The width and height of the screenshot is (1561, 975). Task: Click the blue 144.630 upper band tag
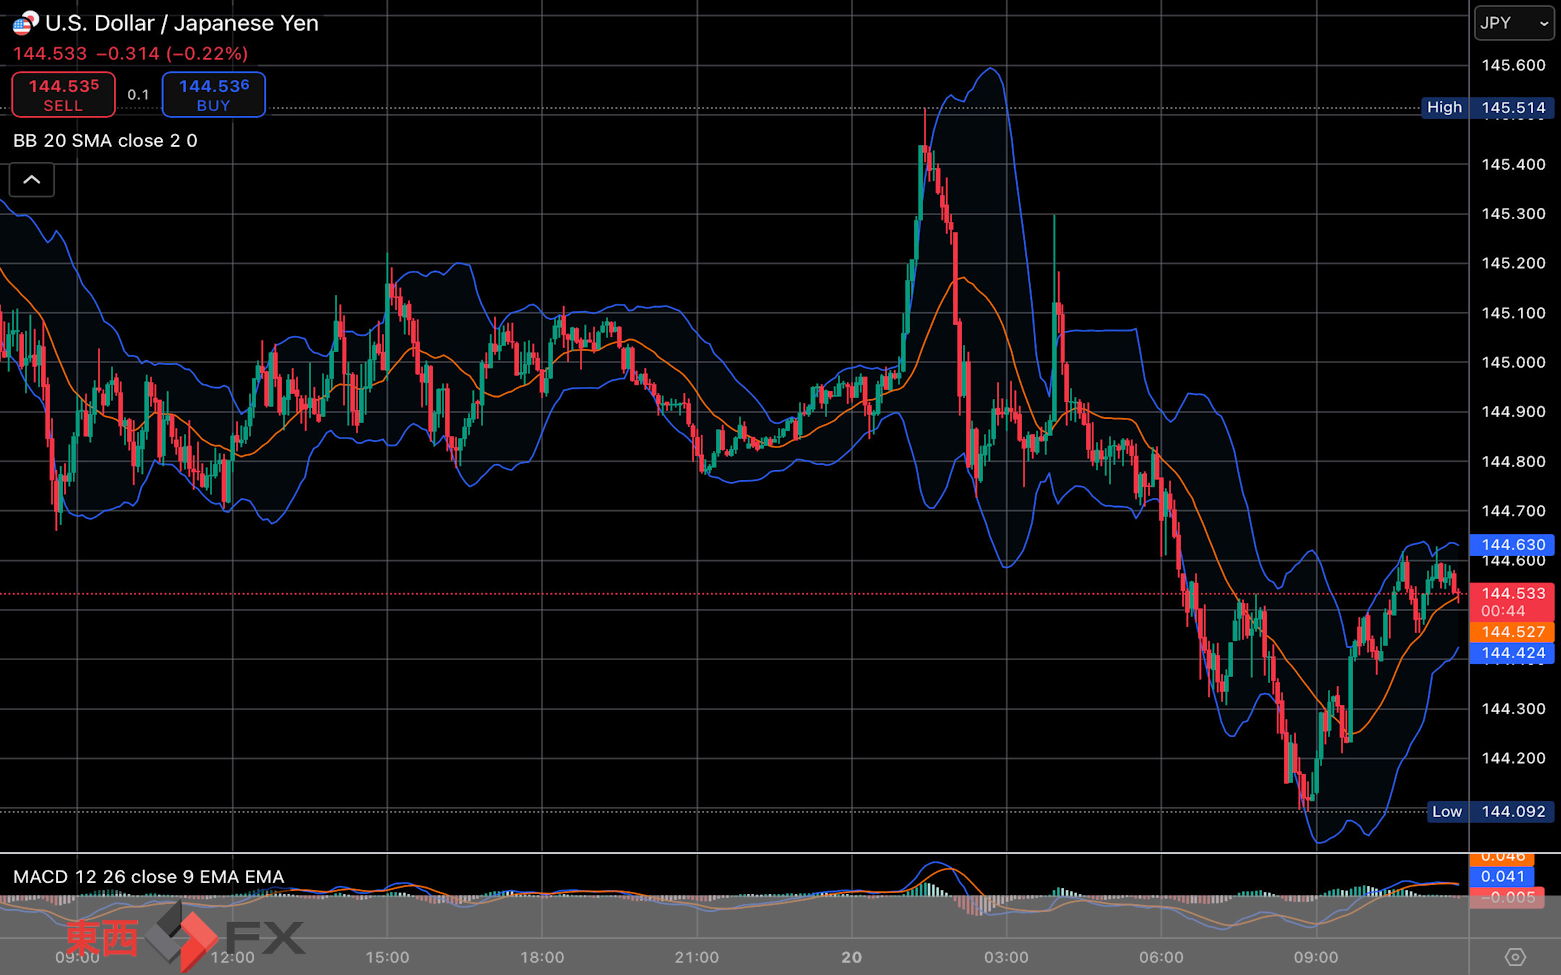[x=1512, y=545]
